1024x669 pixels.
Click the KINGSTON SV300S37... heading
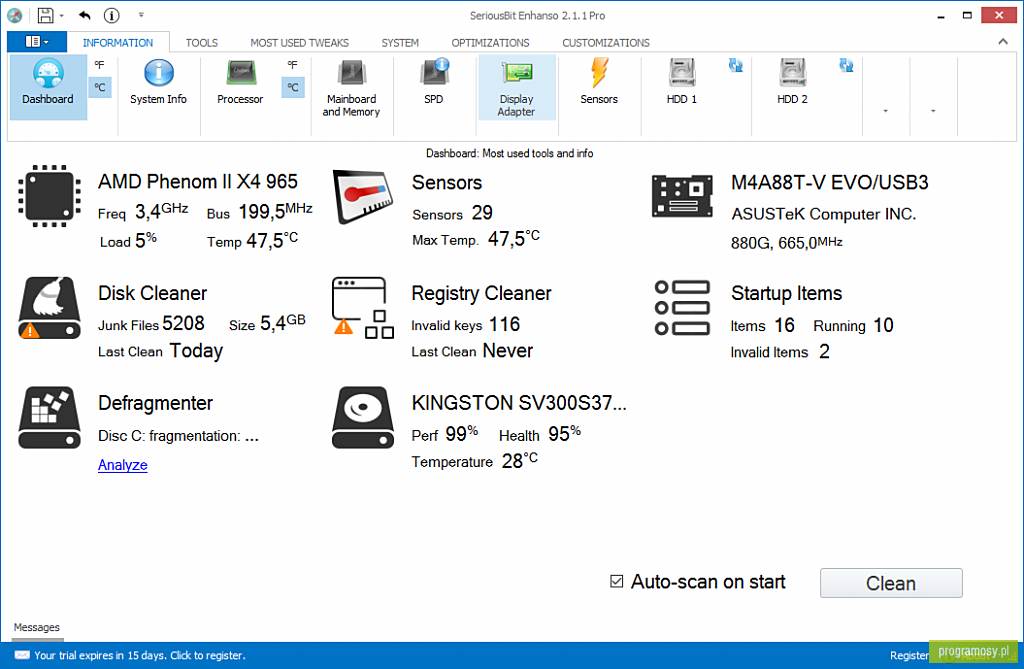coord(519,403)
